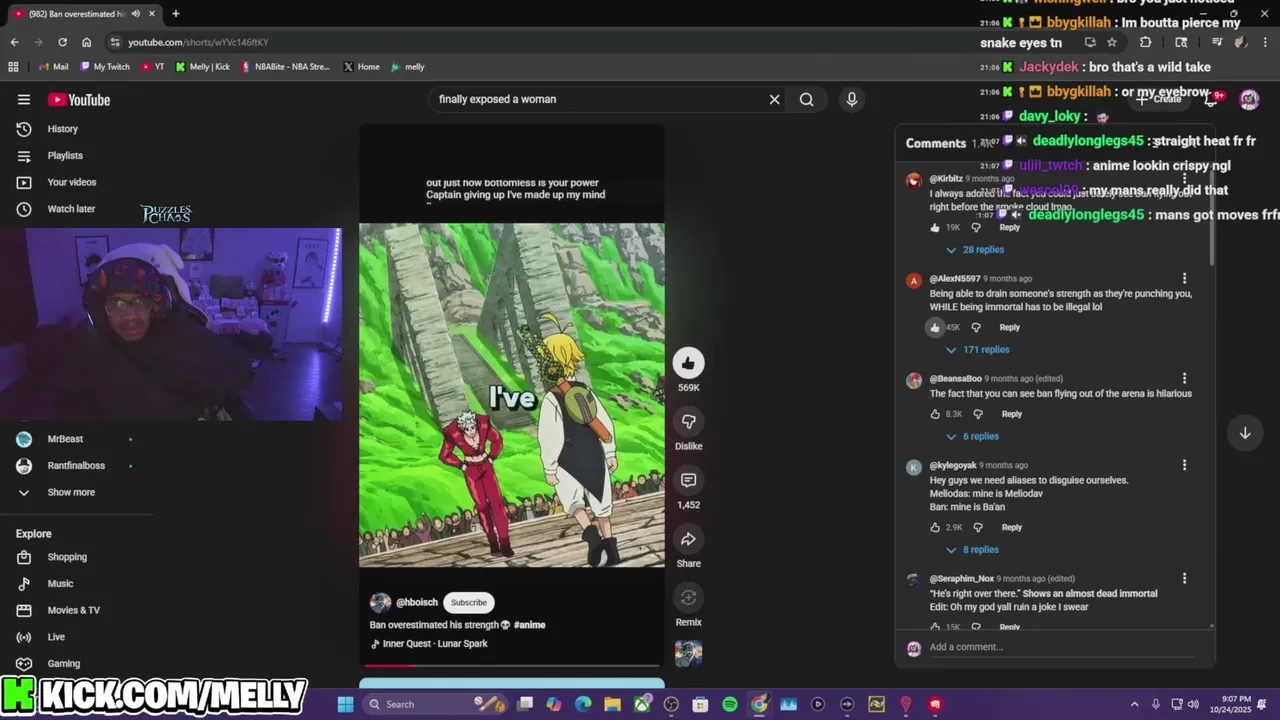
Task: Like the BeansaBoo comment
Action: click(935, 414)
